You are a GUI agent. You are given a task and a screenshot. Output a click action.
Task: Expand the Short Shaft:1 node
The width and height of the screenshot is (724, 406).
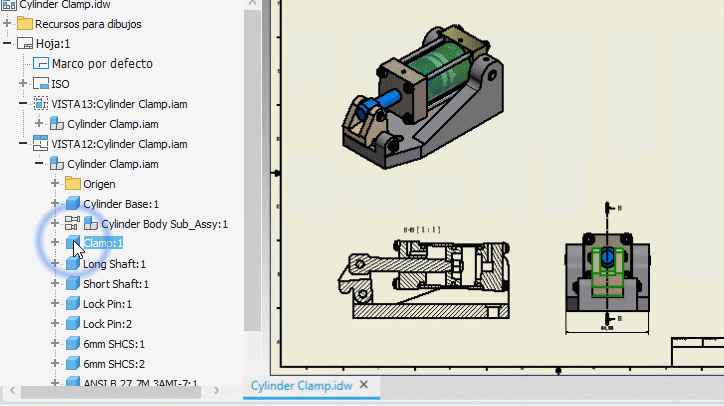tap(55, 284)
